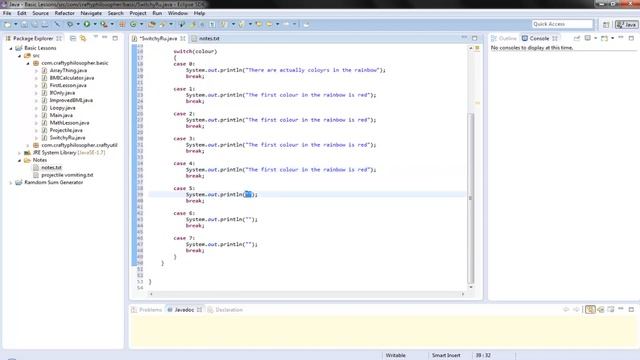The image size is (640, 360).
Task: Open the Open Console dropdown arrow
Action: tap(613, 38)
